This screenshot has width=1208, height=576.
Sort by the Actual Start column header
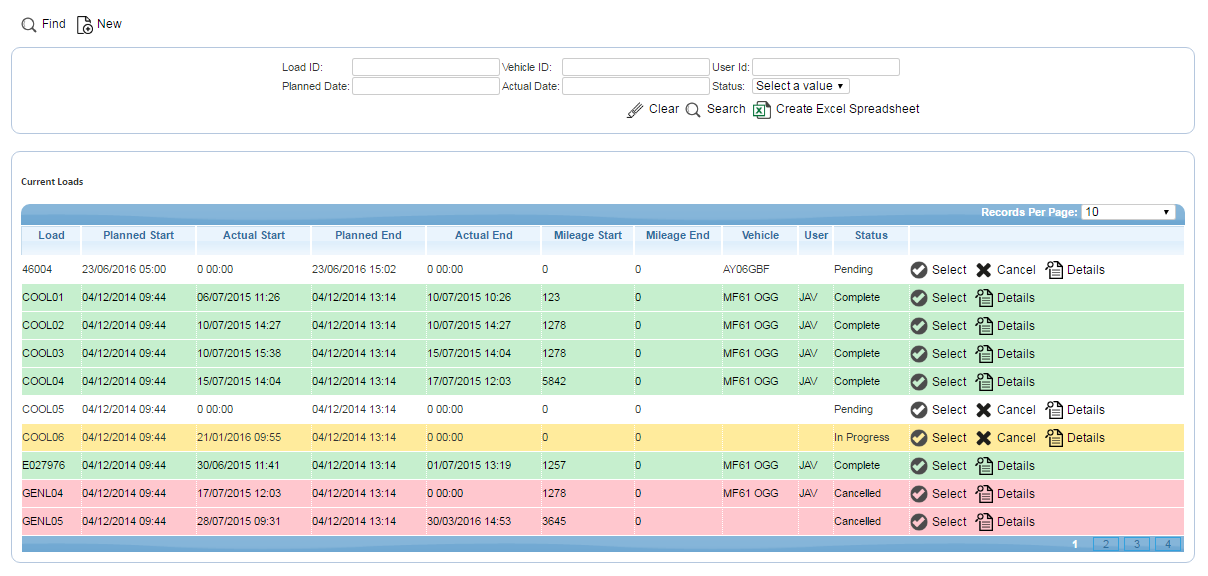[254, 236]
